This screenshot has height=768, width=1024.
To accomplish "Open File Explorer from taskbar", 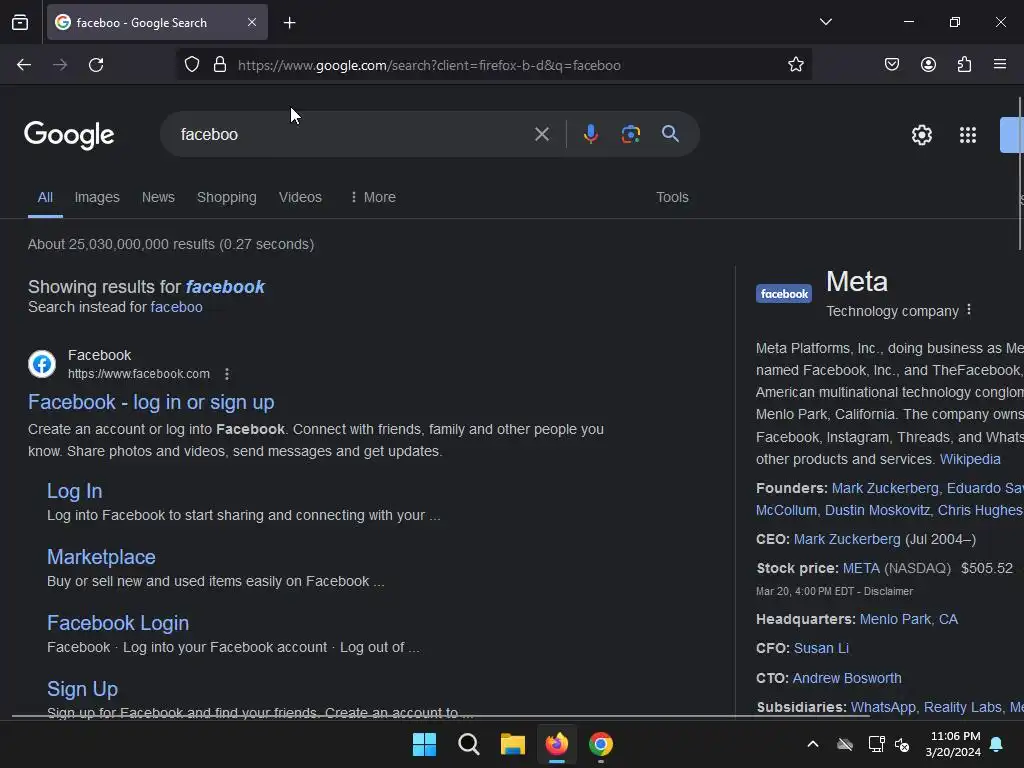I will (x=513, y=744).
